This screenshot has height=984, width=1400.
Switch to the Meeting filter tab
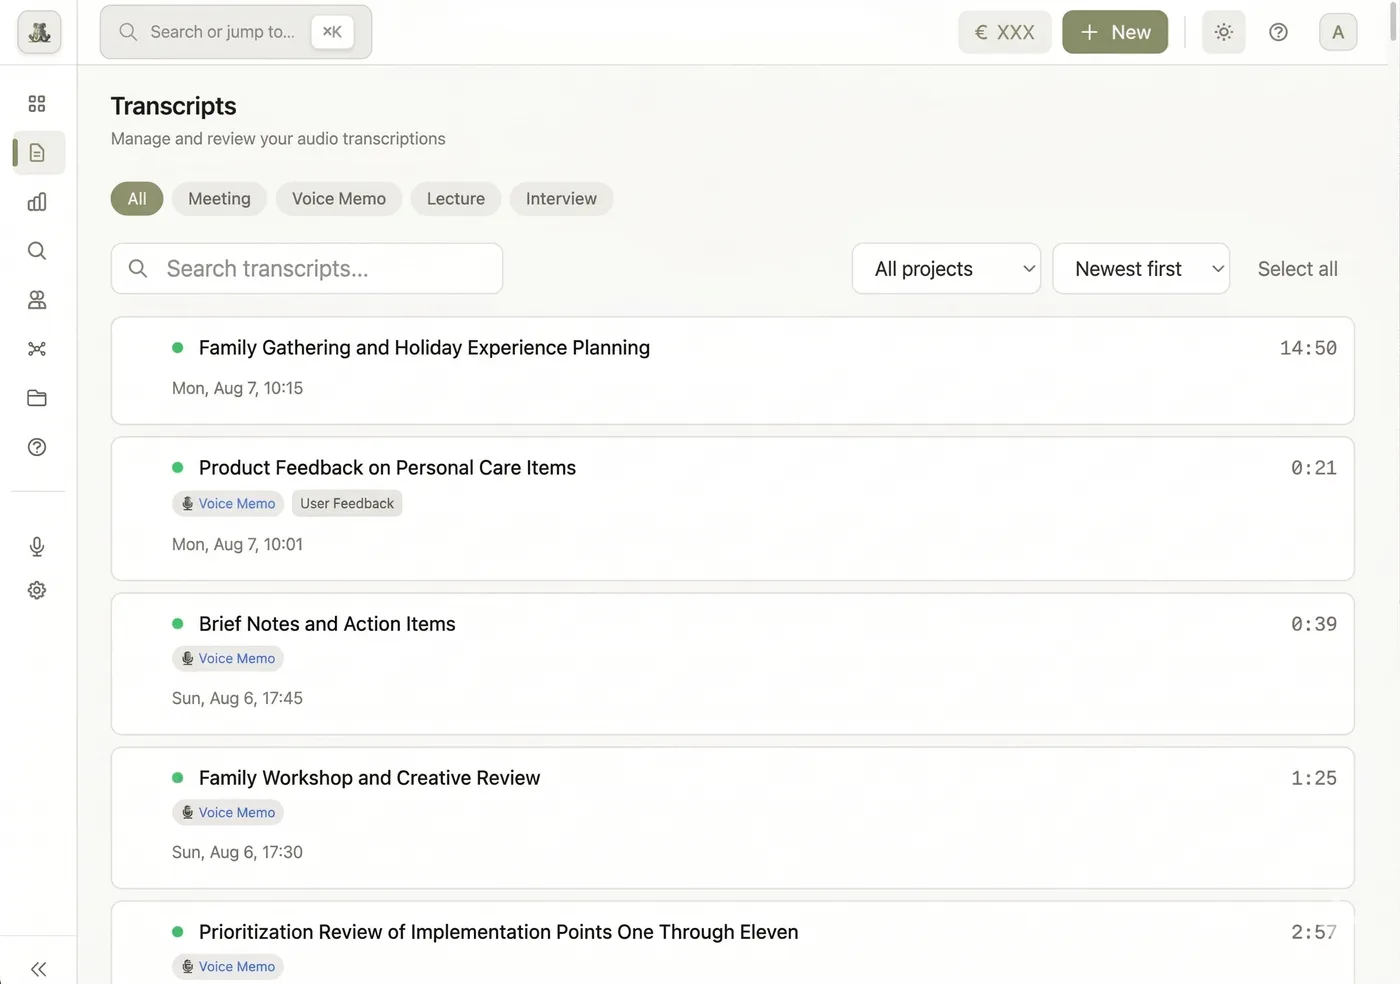point(218,198)
